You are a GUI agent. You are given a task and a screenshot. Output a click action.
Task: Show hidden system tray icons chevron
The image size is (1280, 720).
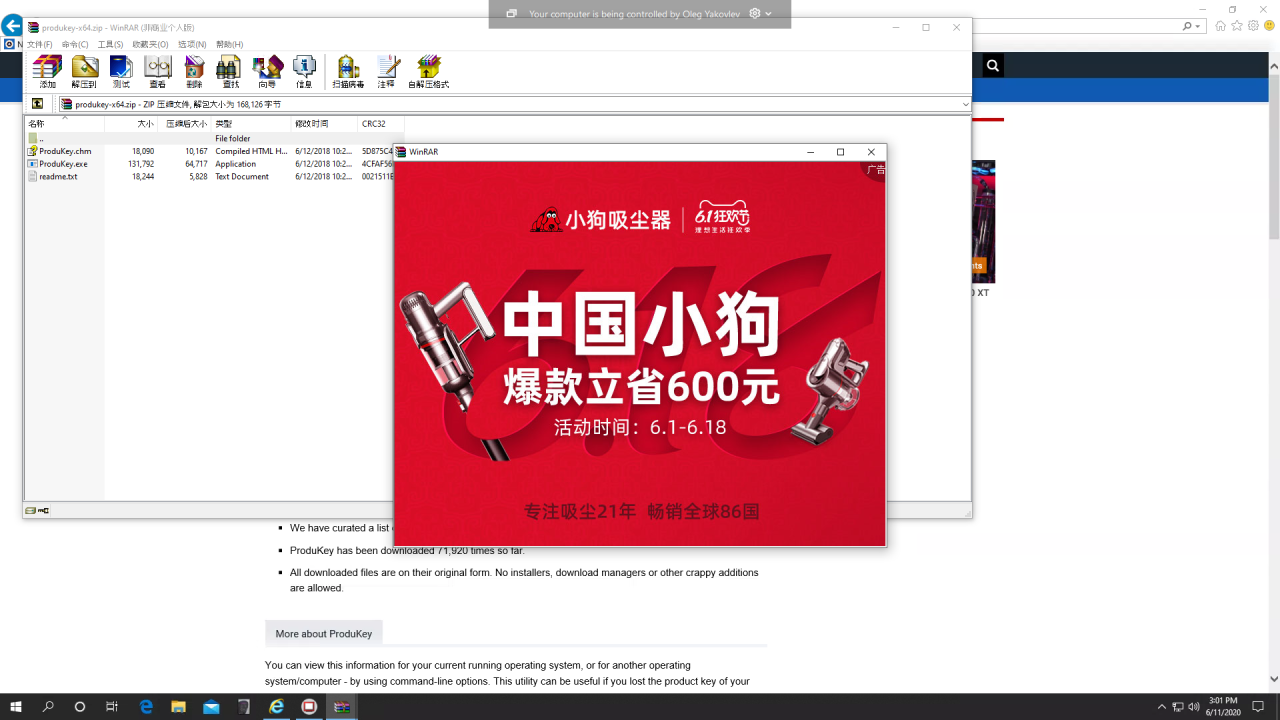coord(1161,707)
